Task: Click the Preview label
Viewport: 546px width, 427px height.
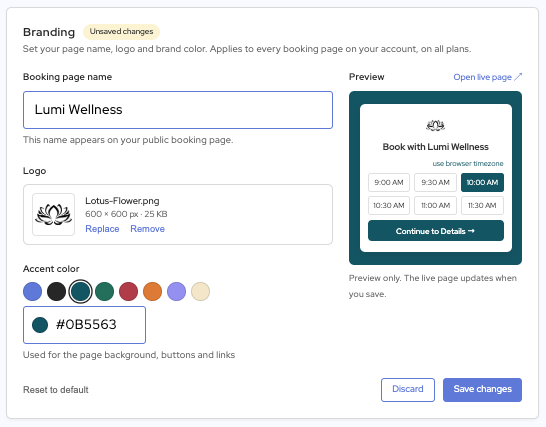Action: (x=367, y=77)
